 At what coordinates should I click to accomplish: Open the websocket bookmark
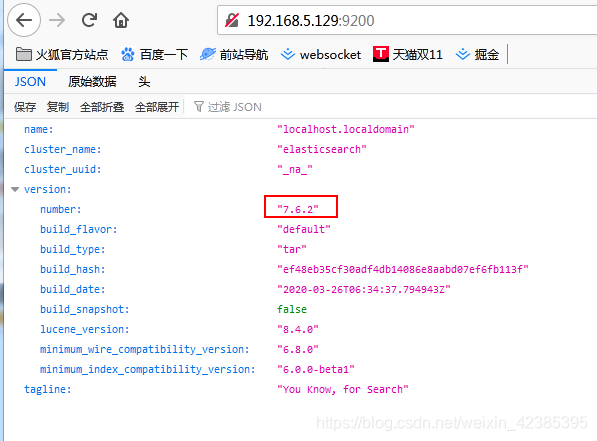pyautogui.click(x=321, y=54)
